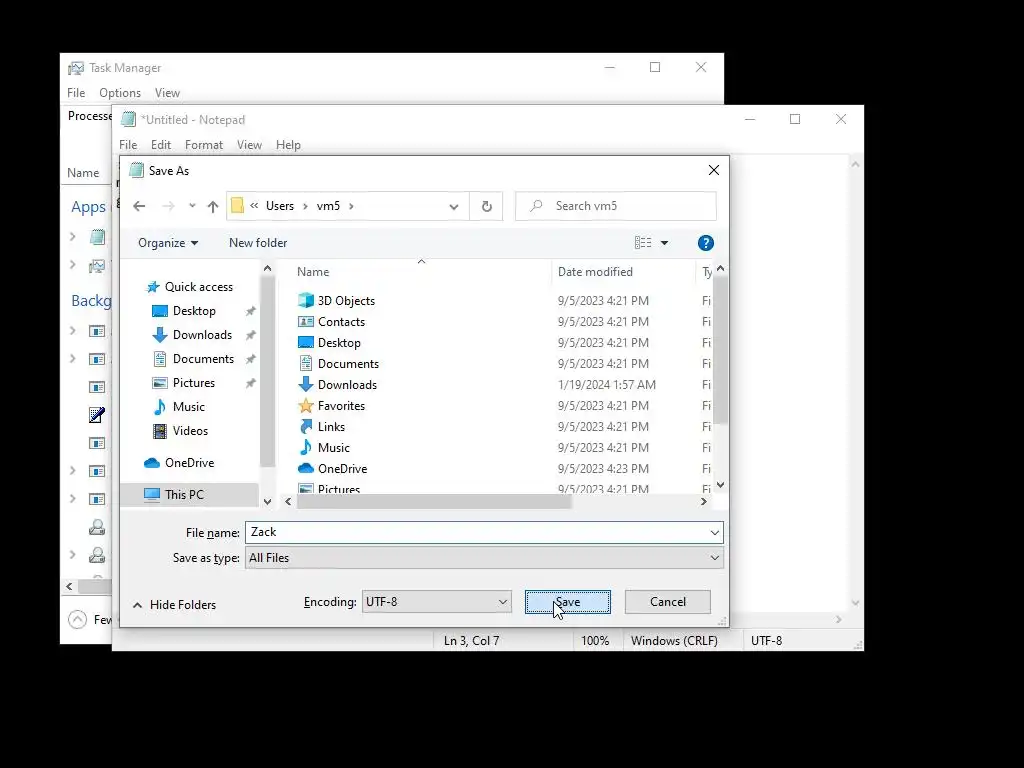This screenshot has width=1024, height=768.
Task: Click the breadcrumb overflow chevrons
Action: pyautogui.click(x=254, y=206)
